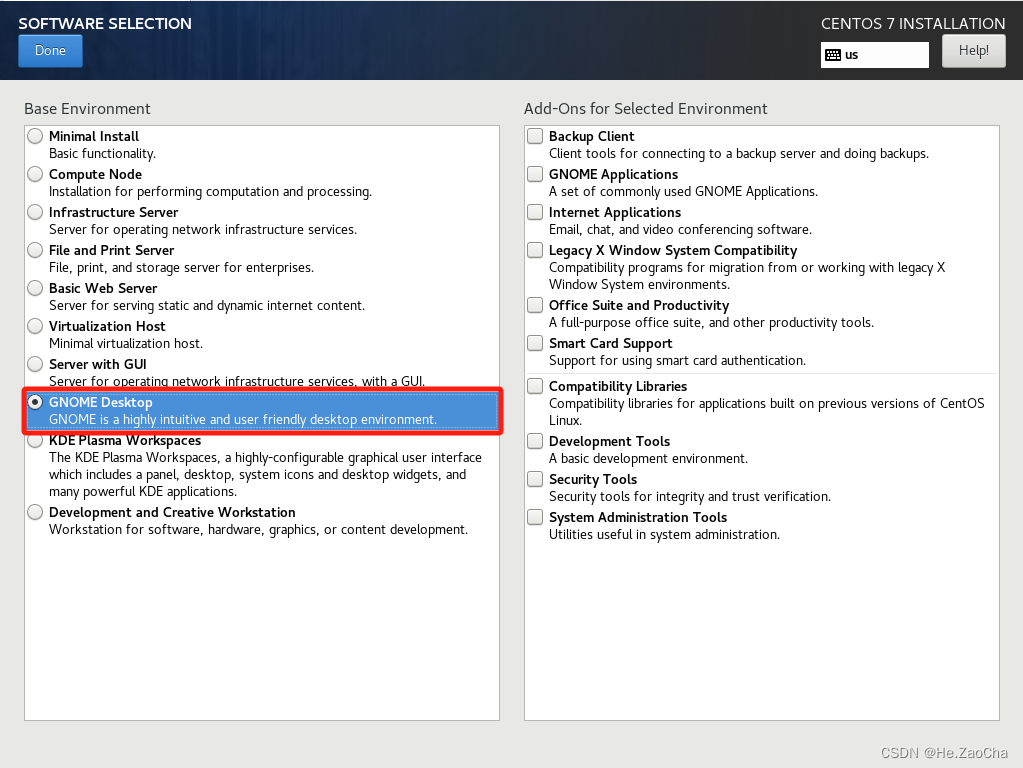1023x768 pixels.
Task: Click the us keyboard layout indicator
Action: pyautogui.click(x=874, y=55)
